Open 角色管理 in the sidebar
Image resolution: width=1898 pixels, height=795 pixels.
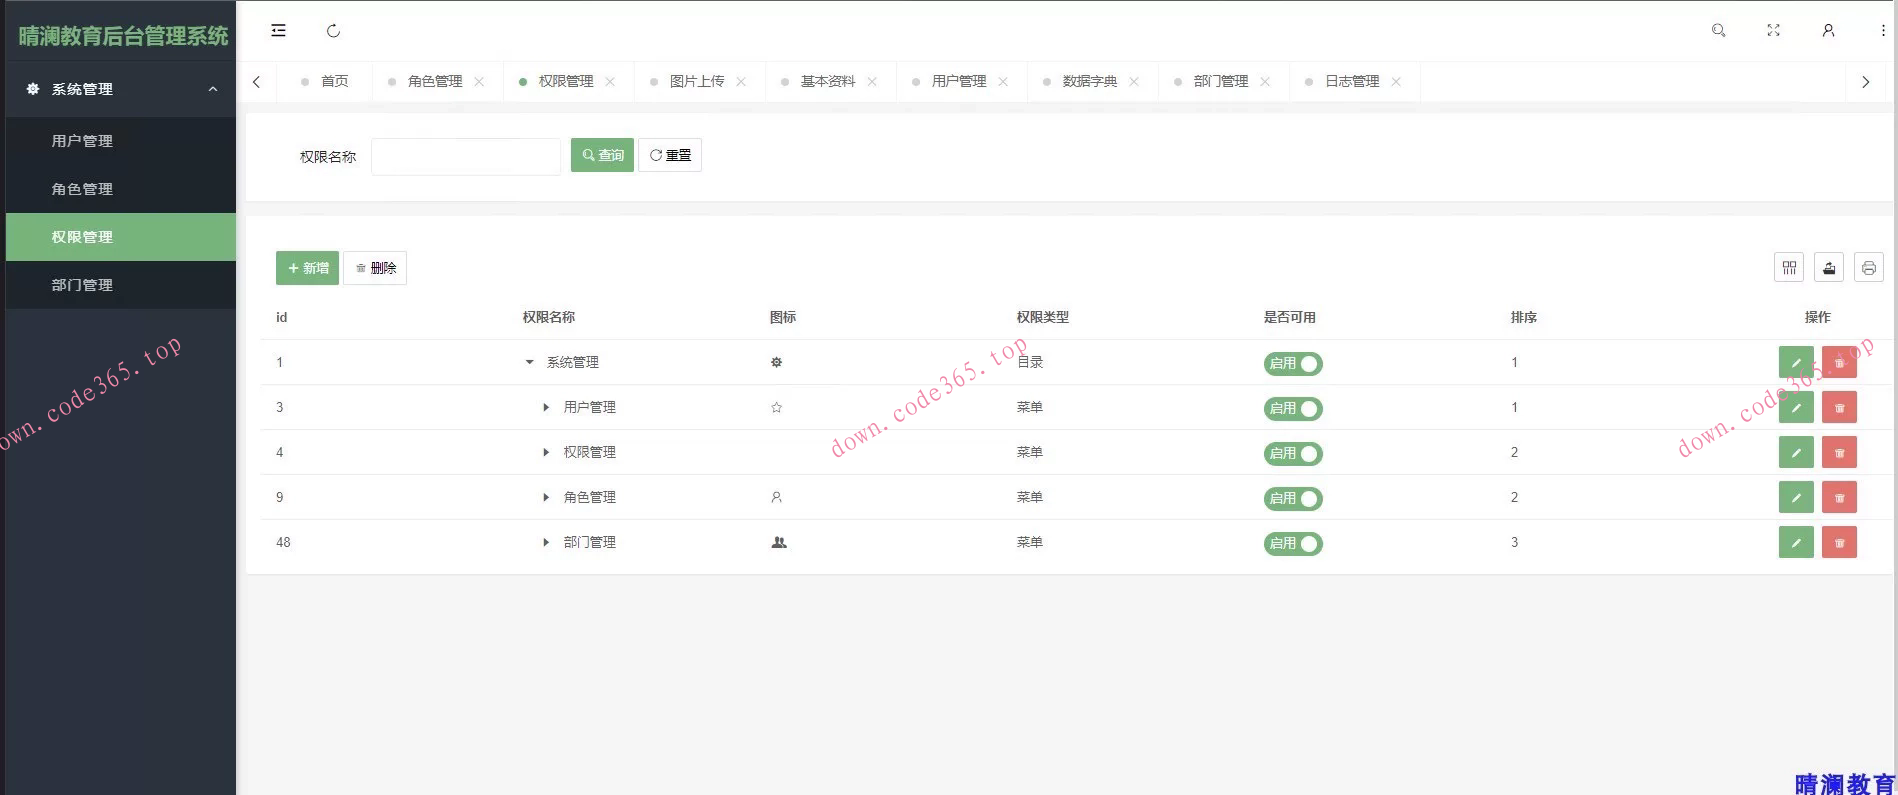point(121,189)
